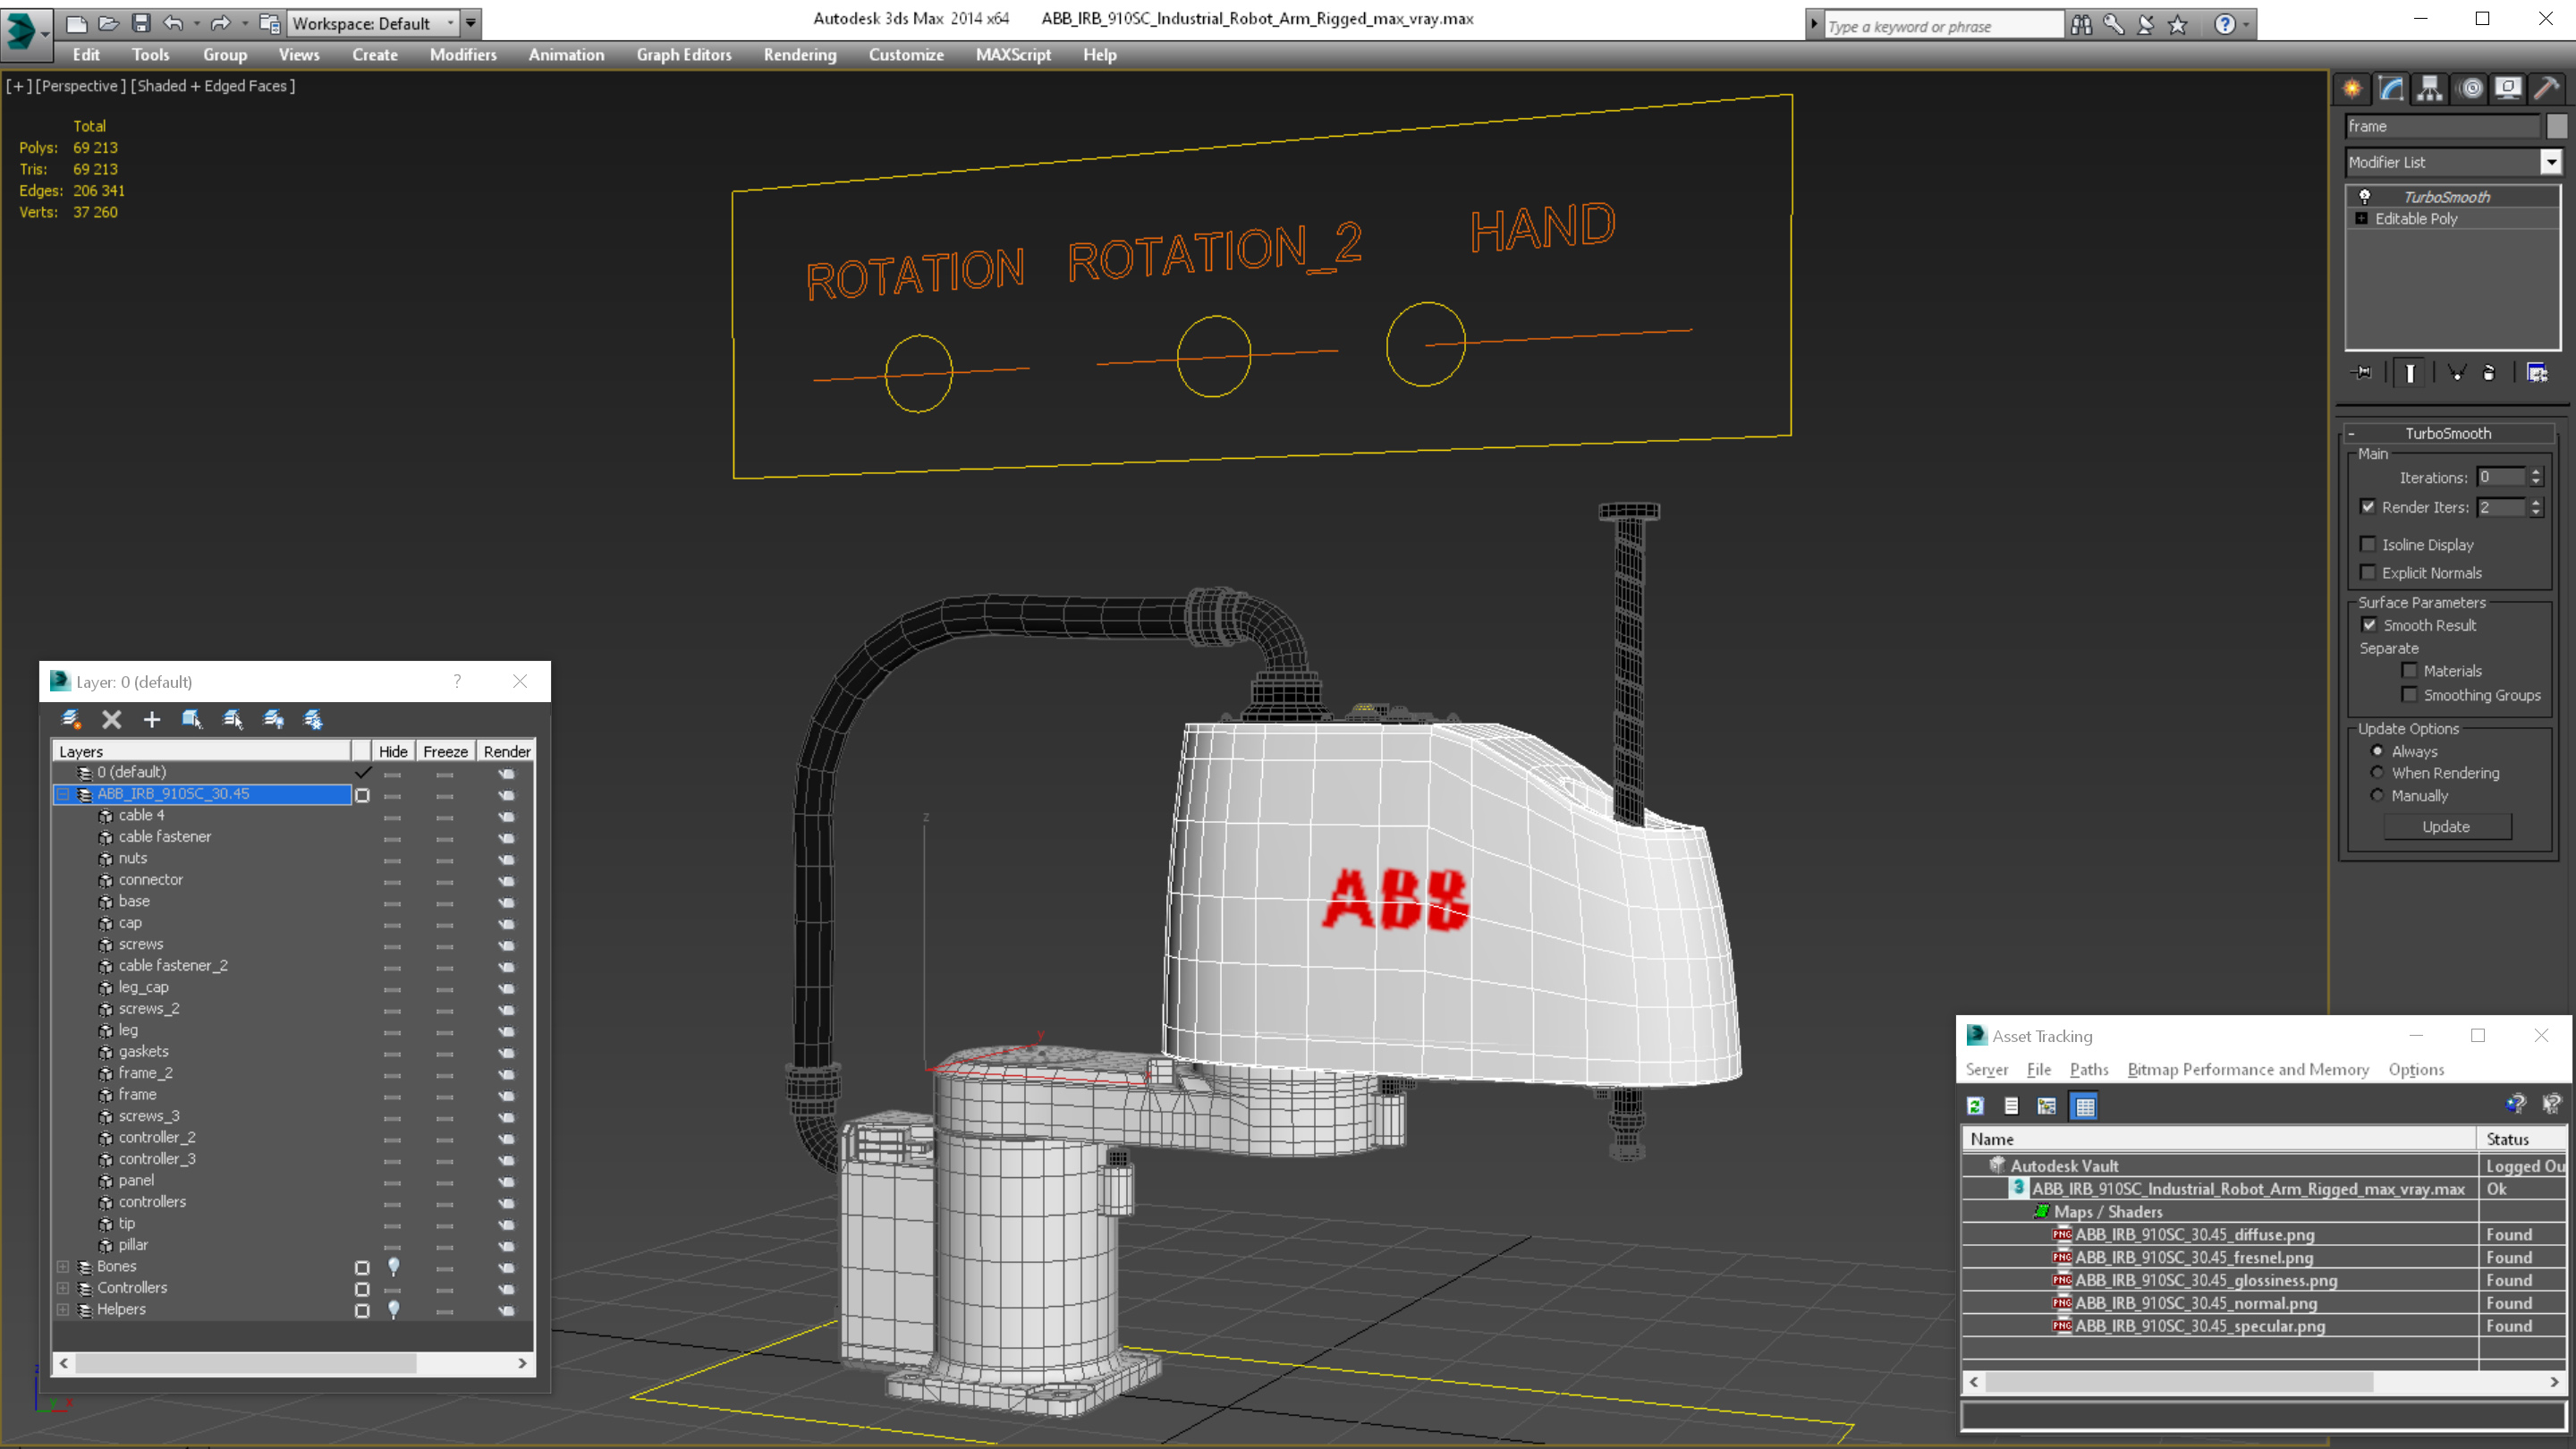Click the Perspective viewport label
2576x1449 pixels.
coord(80,86)
